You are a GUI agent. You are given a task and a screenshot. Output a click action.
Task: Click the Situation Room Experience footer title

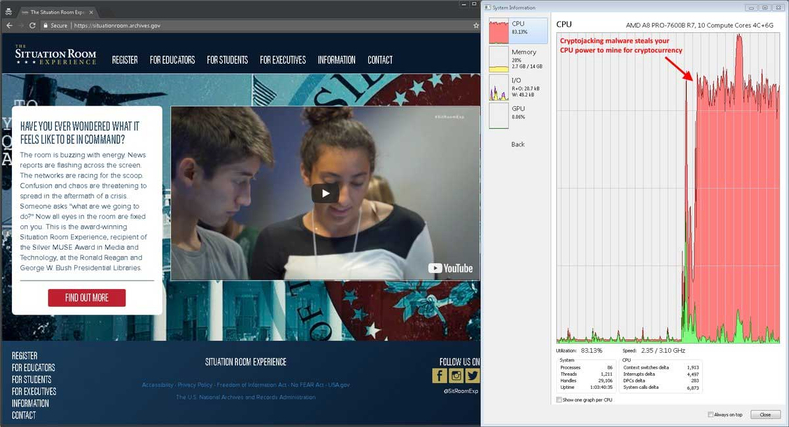246,362
